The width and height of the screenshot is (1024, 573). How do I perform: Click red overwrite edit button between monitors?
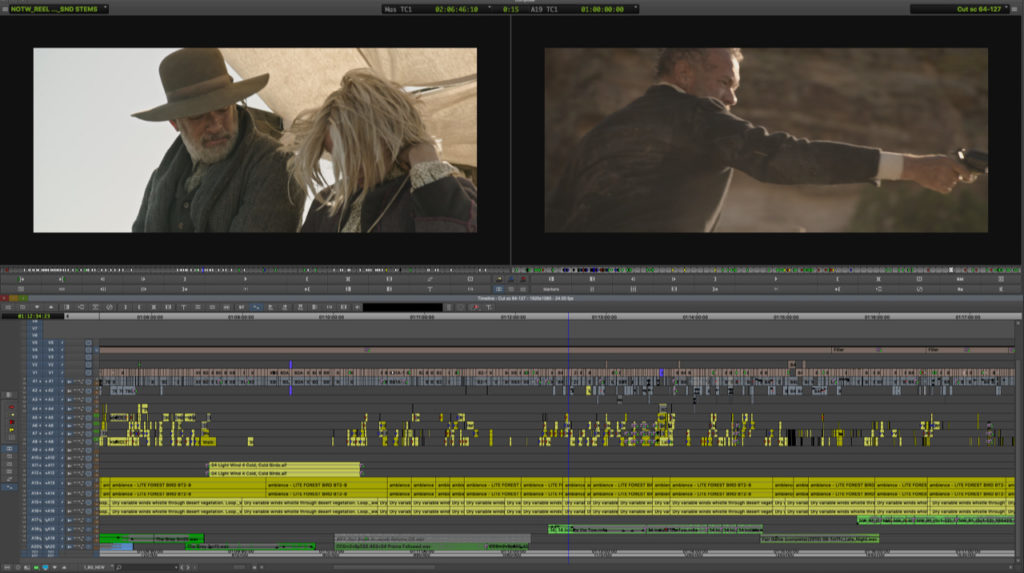click(x=523, y=279)
